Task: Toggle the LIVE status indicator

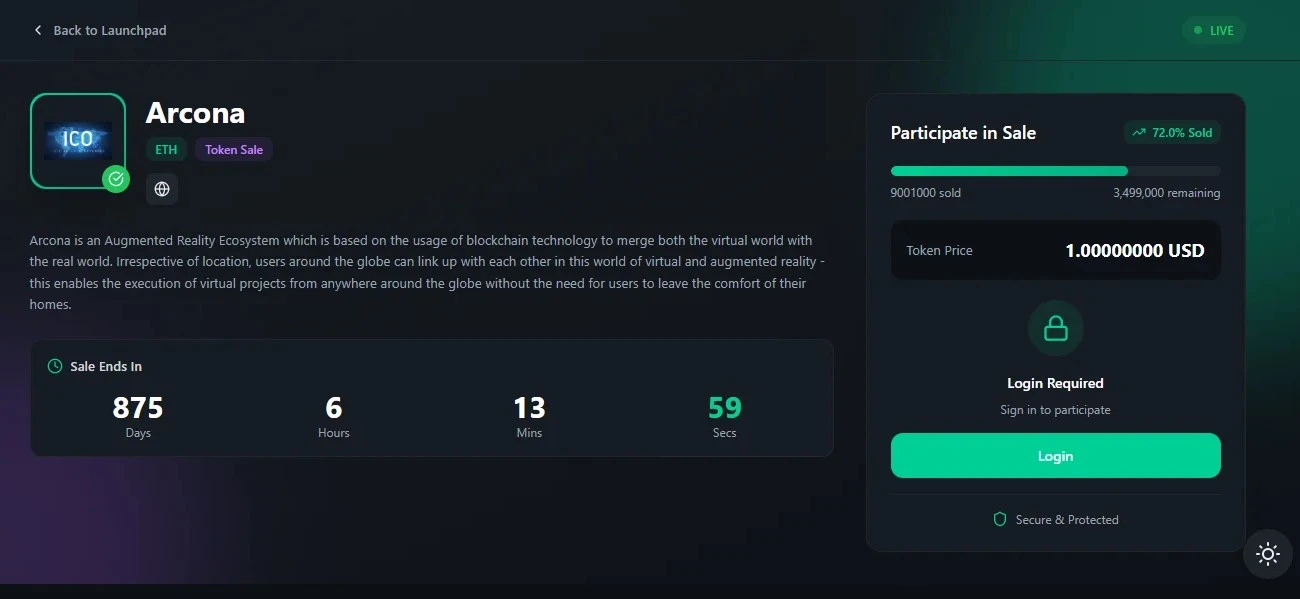Action: point(1213,30)
